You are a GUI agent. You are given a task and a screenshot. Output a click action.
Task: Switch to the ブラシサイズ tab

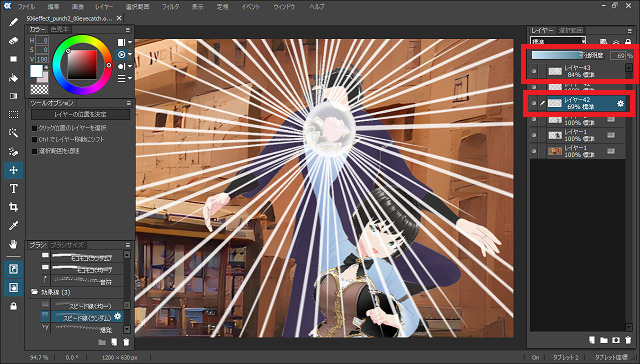click(x=67, y=245)
